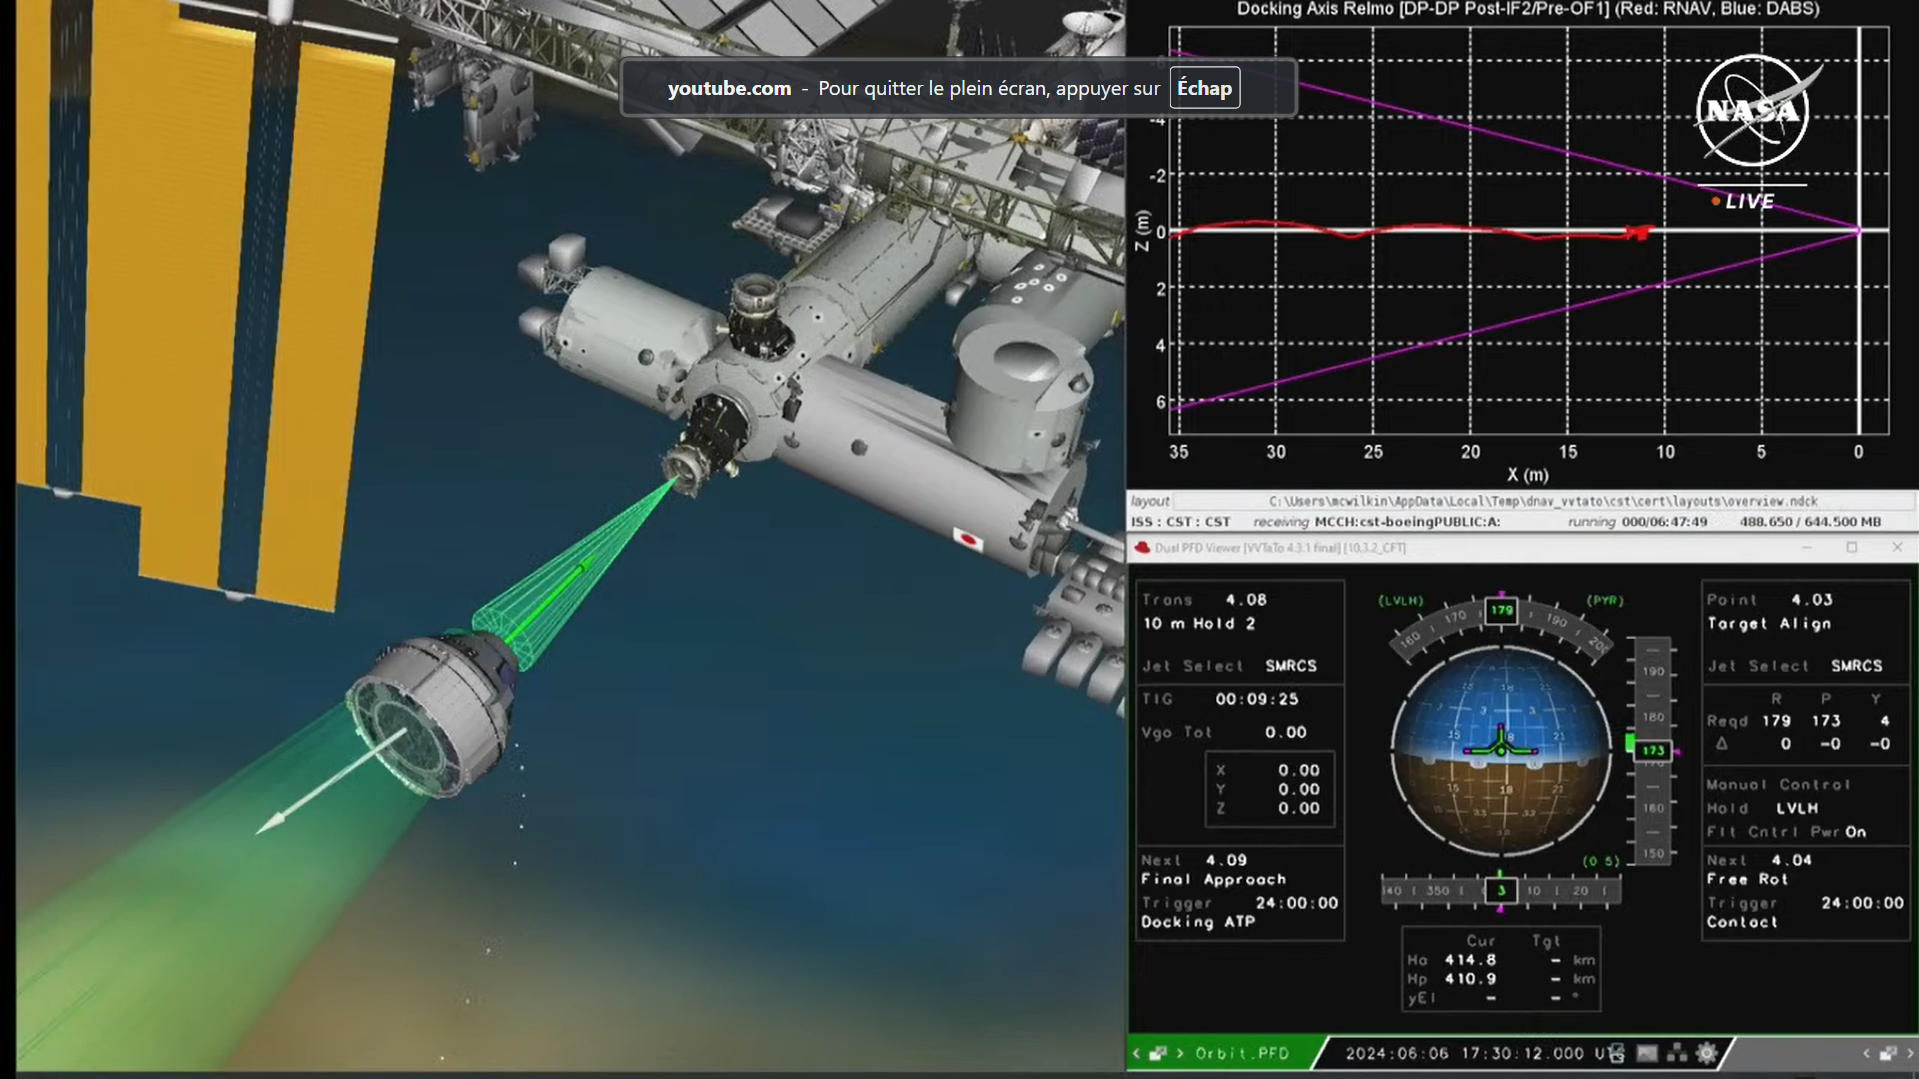
Task: Click the layout file path overview.ndck
Action: [x=1543, y=501]
